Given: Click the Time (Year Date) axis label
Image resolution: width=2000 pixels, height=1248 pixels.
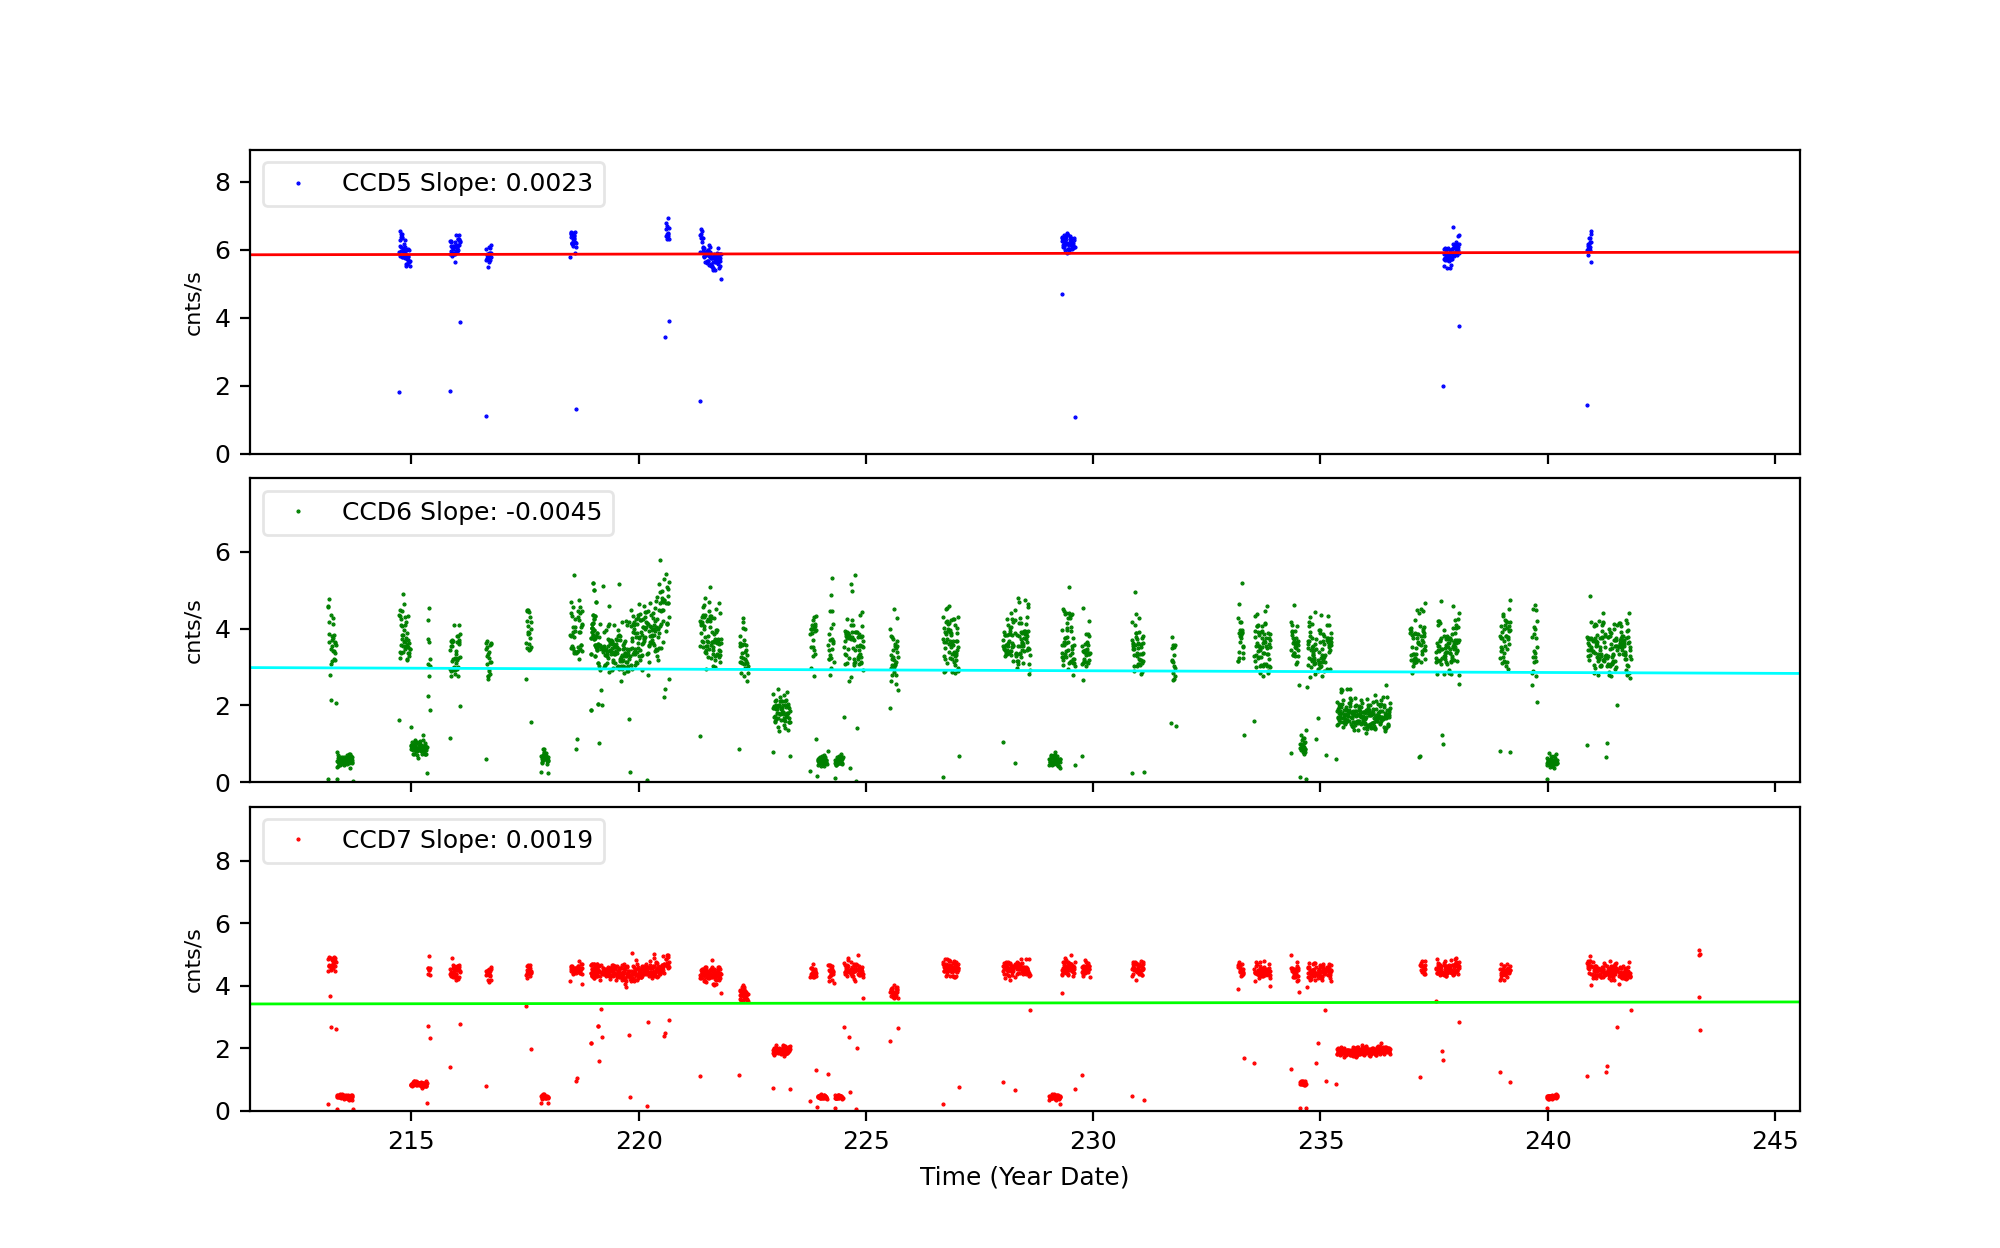Looking at the screenshot, I should pyautogui.click(x=1024, y=1177).
